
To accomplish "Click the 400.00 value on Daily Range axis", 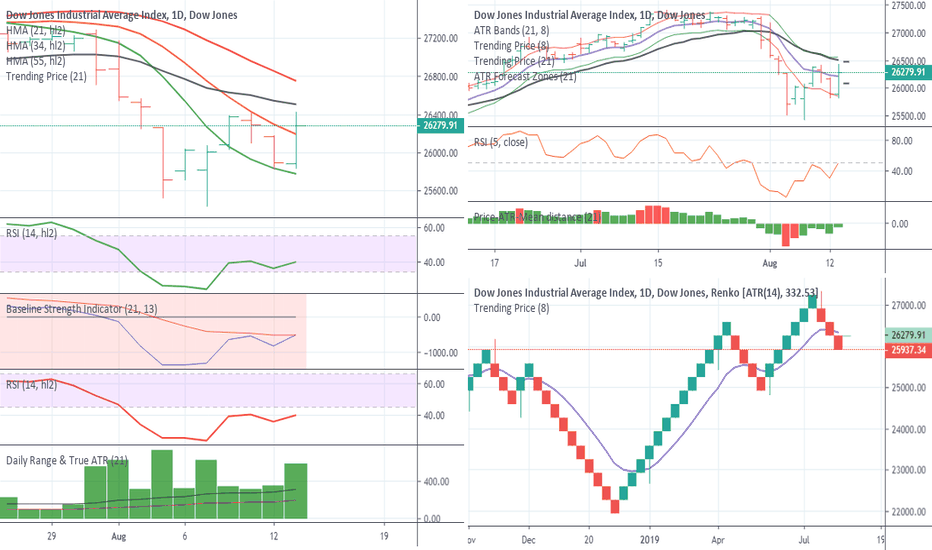I will coord(436,482).
